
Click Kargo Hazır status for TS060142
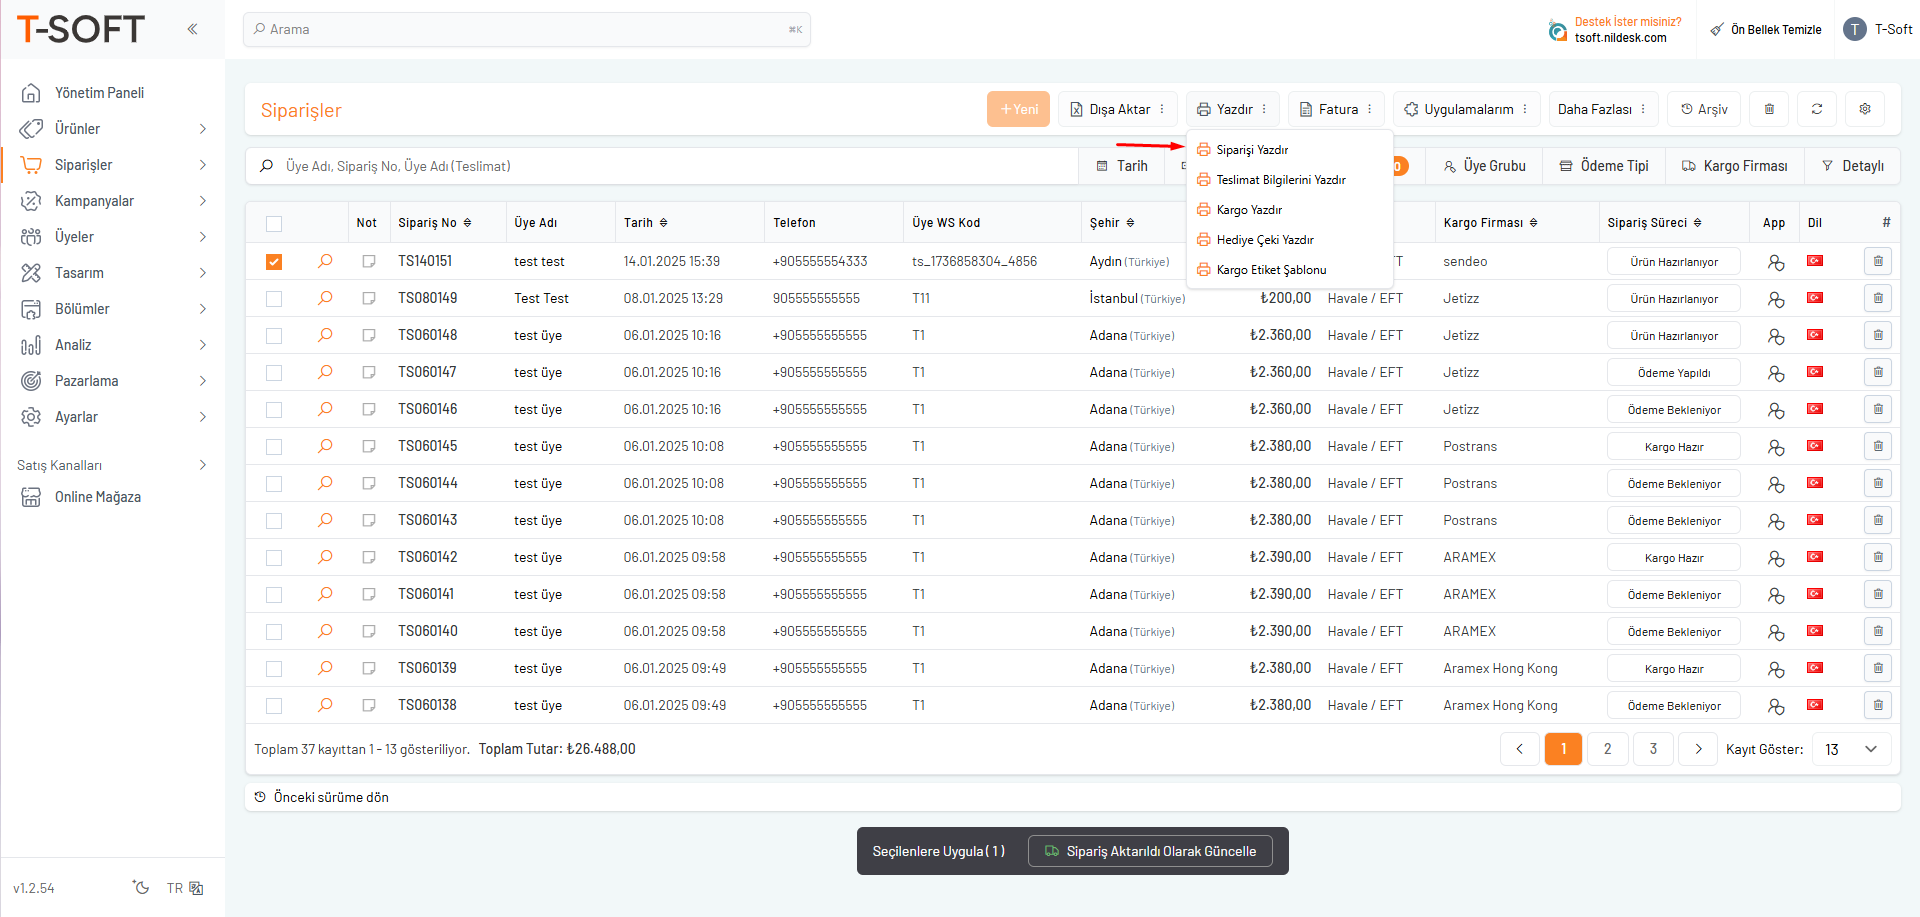pyautogui.click(x=1674, y=558)
